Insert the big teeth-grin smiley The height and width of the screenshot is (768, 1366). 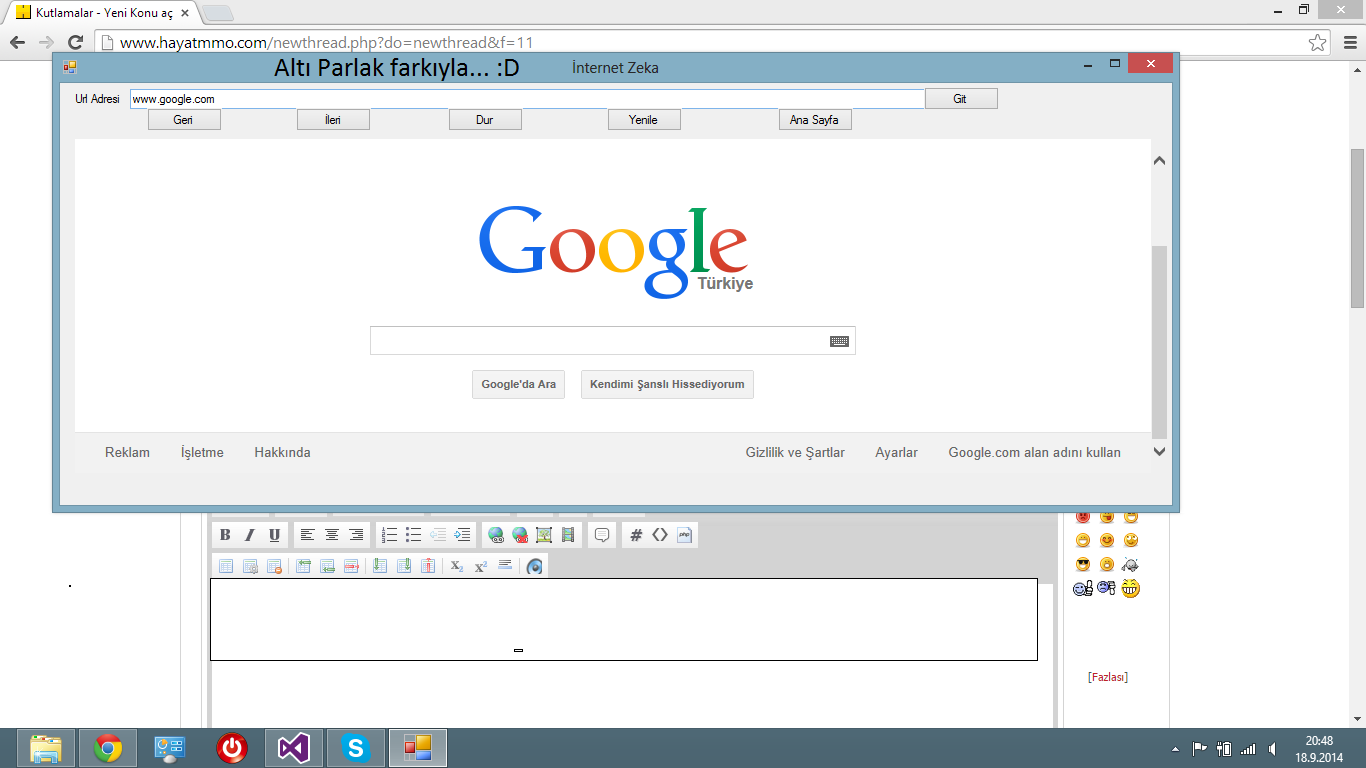coord(1131,589)
